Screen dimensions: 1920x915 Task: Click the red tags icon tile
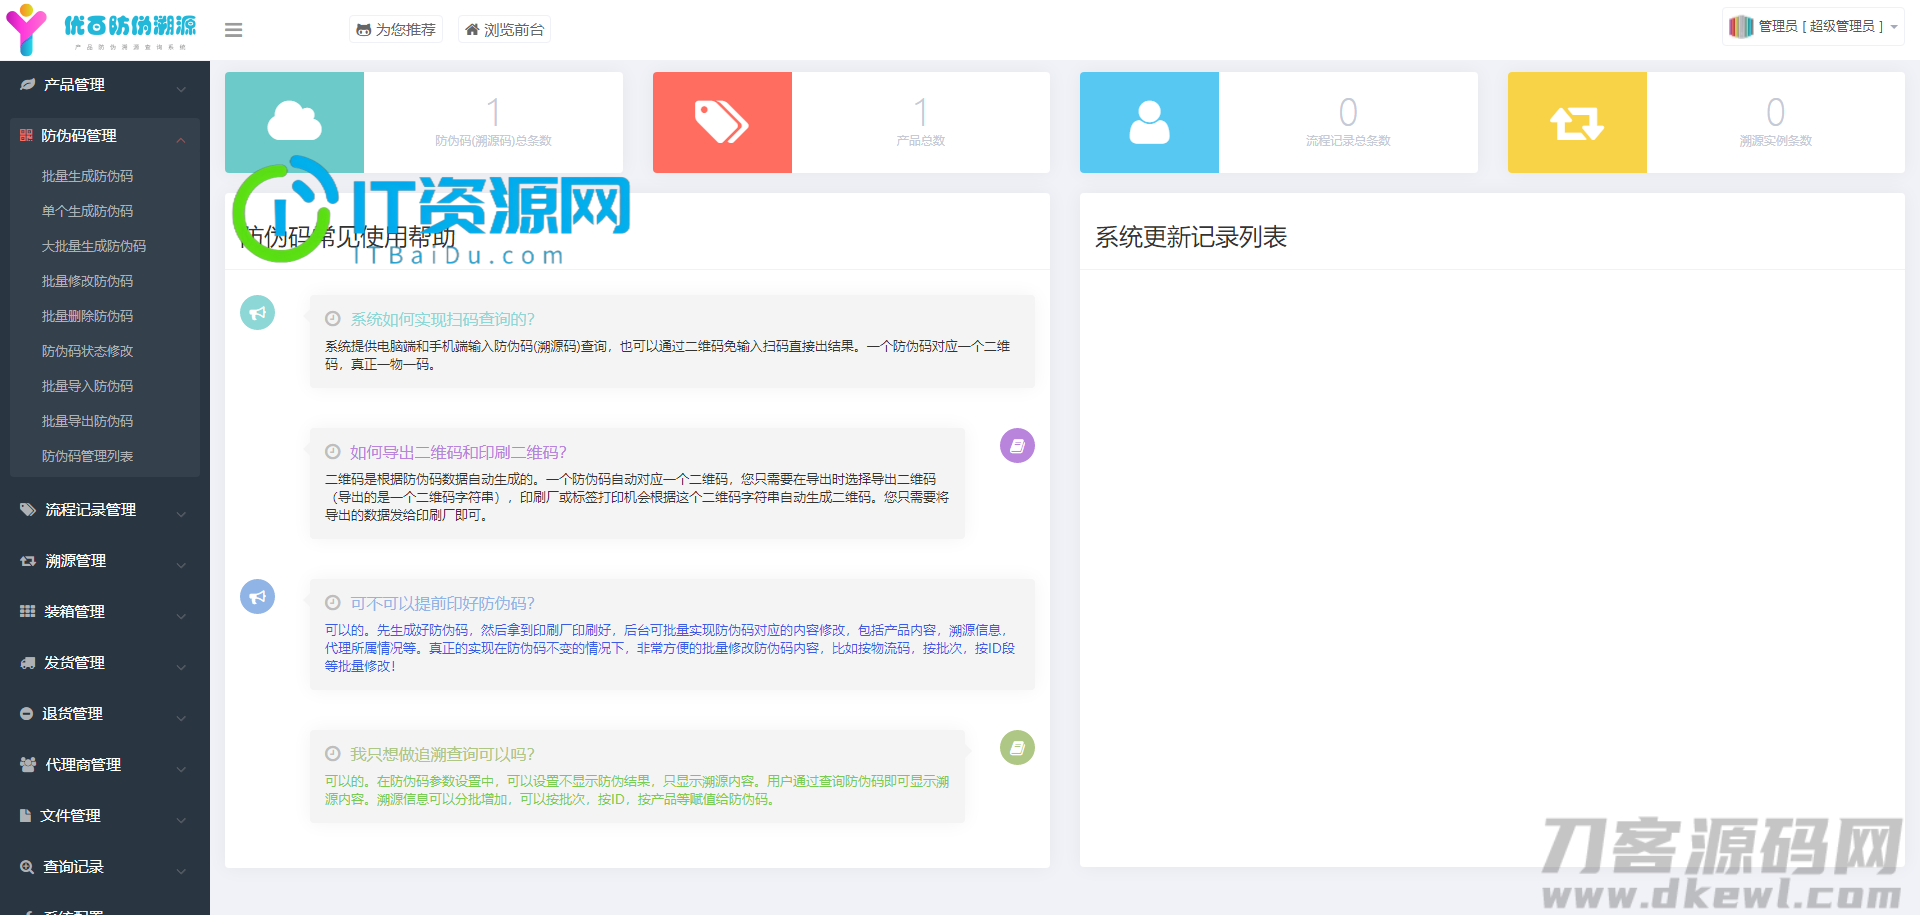[x=722, y=122]
